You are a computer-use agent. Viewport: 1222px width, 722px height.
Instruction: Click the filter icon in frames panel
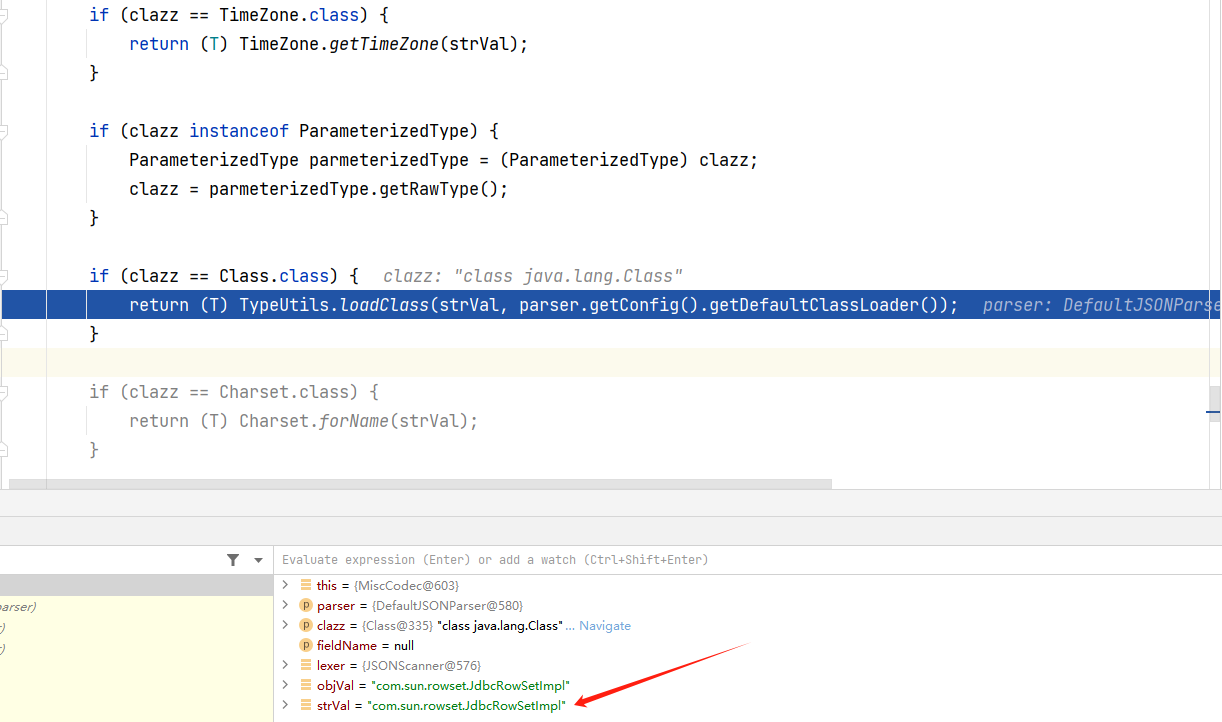[233, 560]
